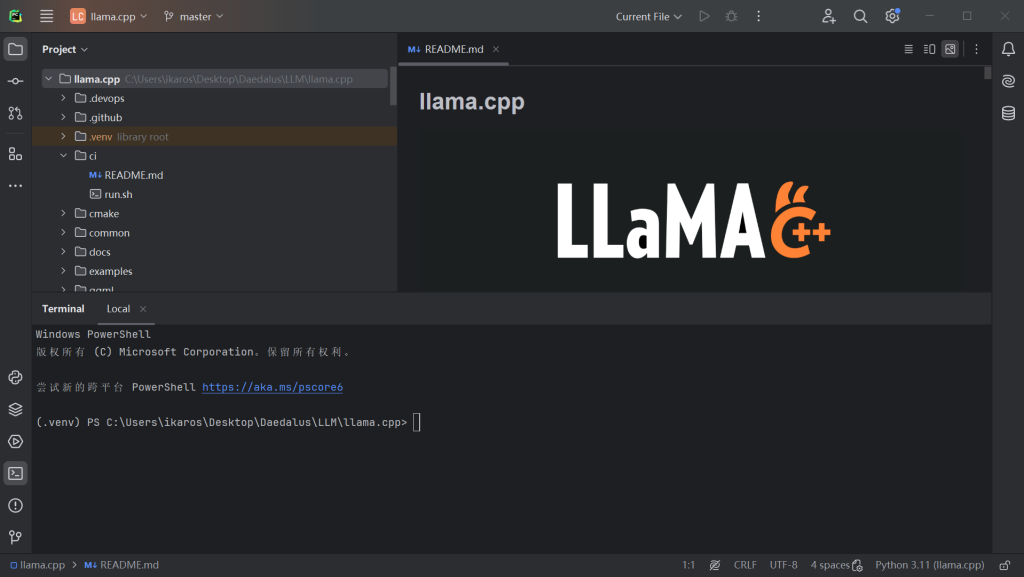This screenshot has height=577, width=1024.
Task: Expand the .venv library root folder
Action: 63,136
